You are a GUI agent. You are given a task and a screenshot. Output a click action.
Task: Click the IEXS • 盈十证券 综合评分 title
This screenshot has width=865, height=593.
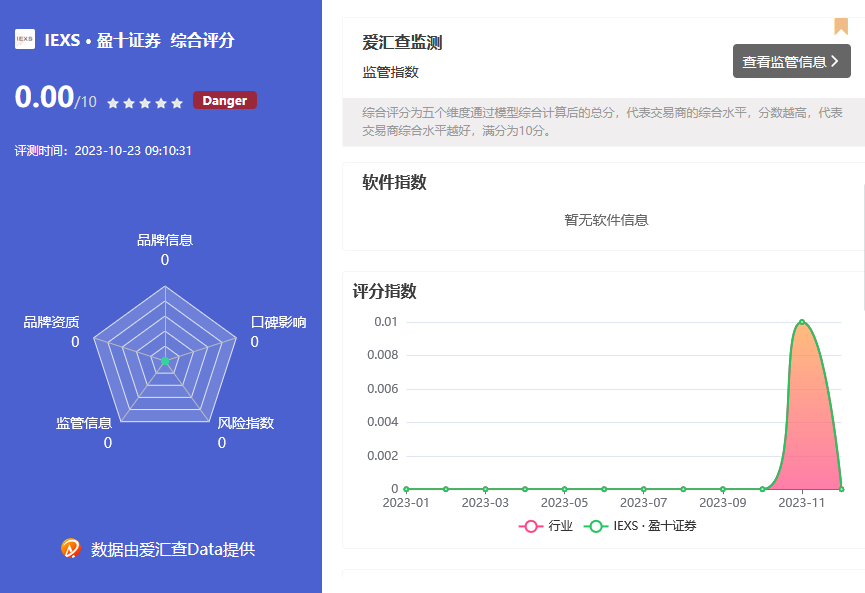click(139, 40)
